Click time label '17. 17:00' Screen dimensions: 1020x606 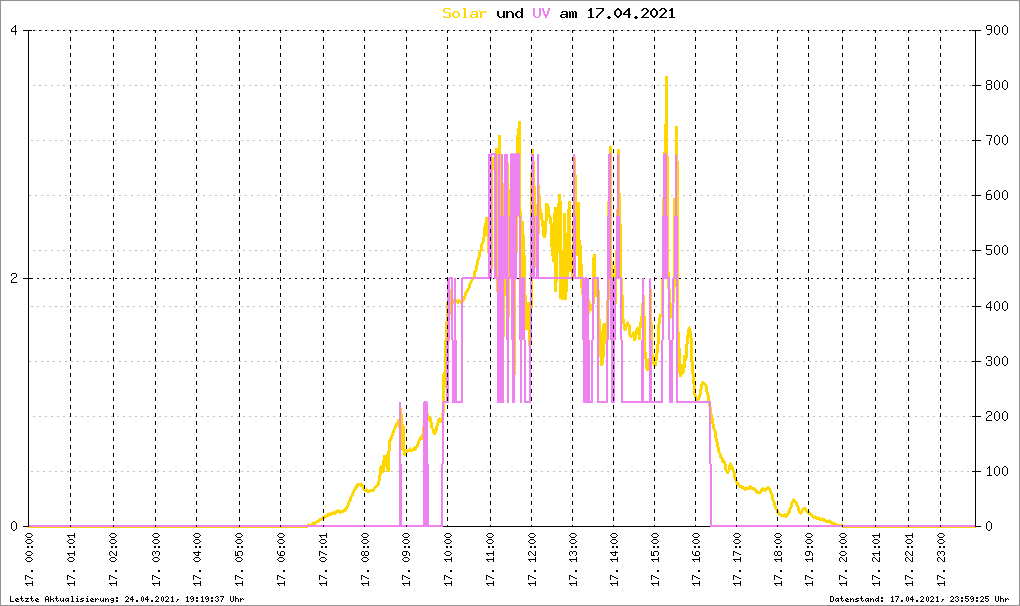pyautogui.click(x=737, y=560)
